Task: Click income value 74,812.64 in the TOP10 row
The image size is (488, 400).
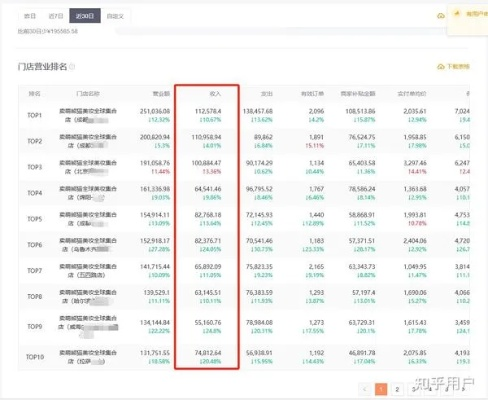Action: click(208, 353)
